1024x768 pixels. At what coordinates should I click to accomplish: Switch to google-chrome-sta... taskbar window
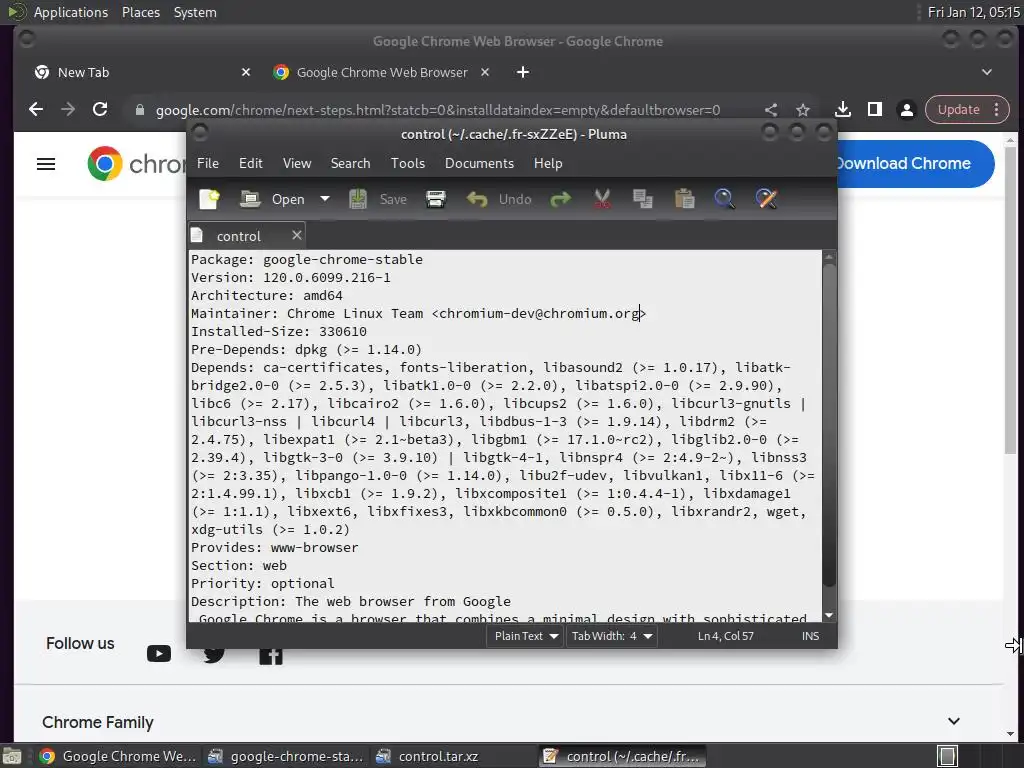[286, 756]
